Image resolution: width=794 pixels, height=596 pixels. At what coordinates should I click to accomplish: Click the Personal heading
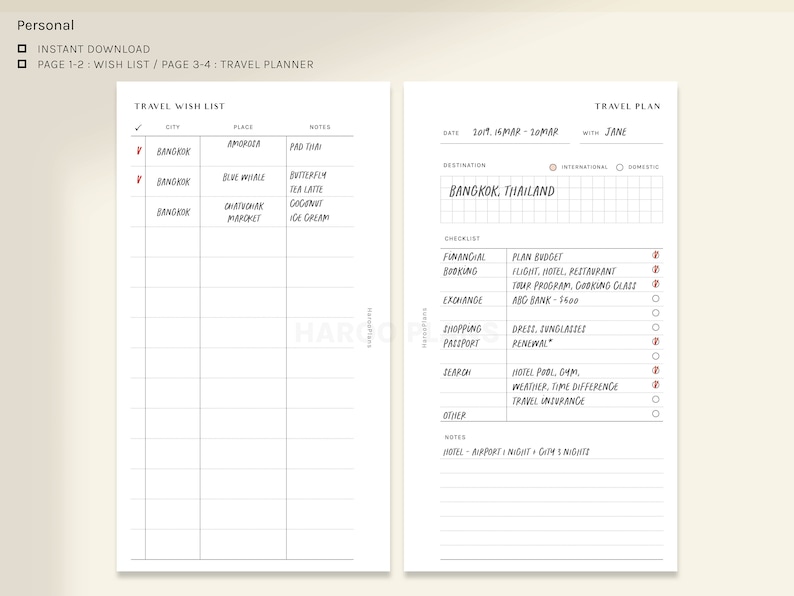tap(46, 25)
